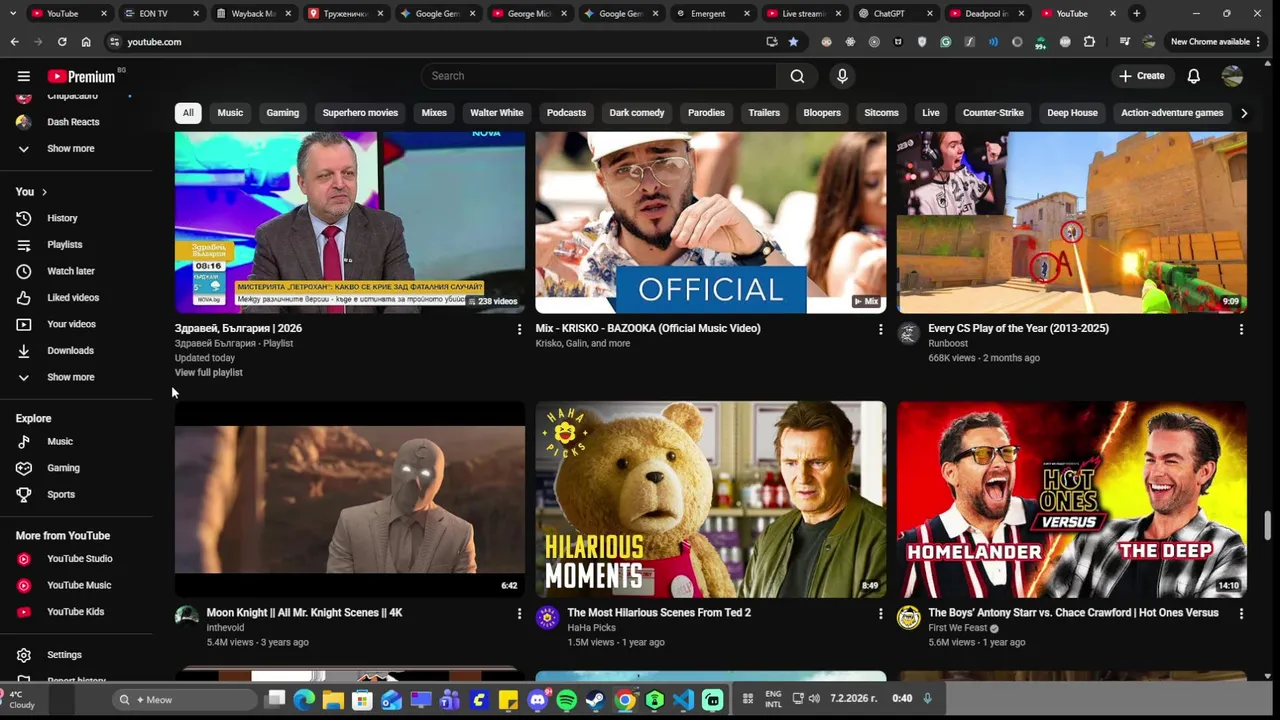Click into the YouTube search field
This screenshot has height=720, width=1280.
[598, 76]
